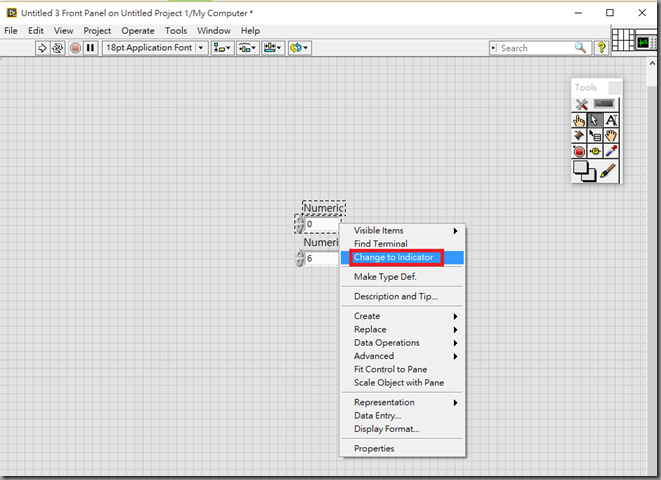Click the LabVIEW icon in title bar

point(11,13)
